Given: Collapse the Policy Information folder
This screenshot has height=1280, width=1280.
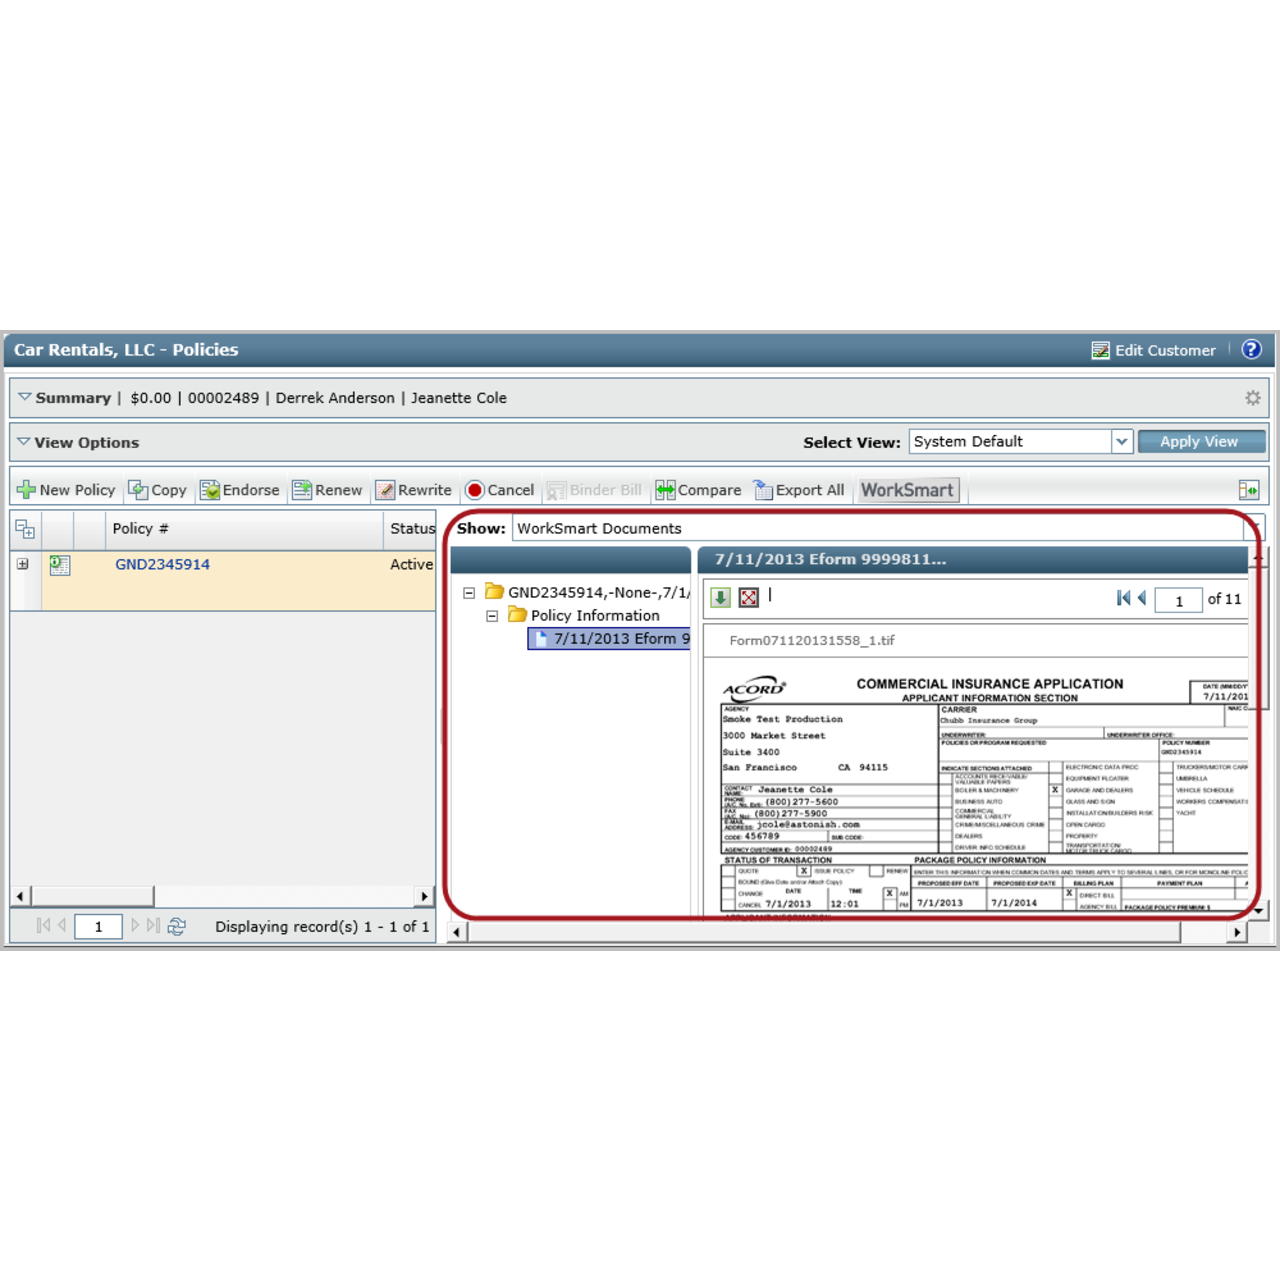Looking at the screenshot, I should pos(490,615).
